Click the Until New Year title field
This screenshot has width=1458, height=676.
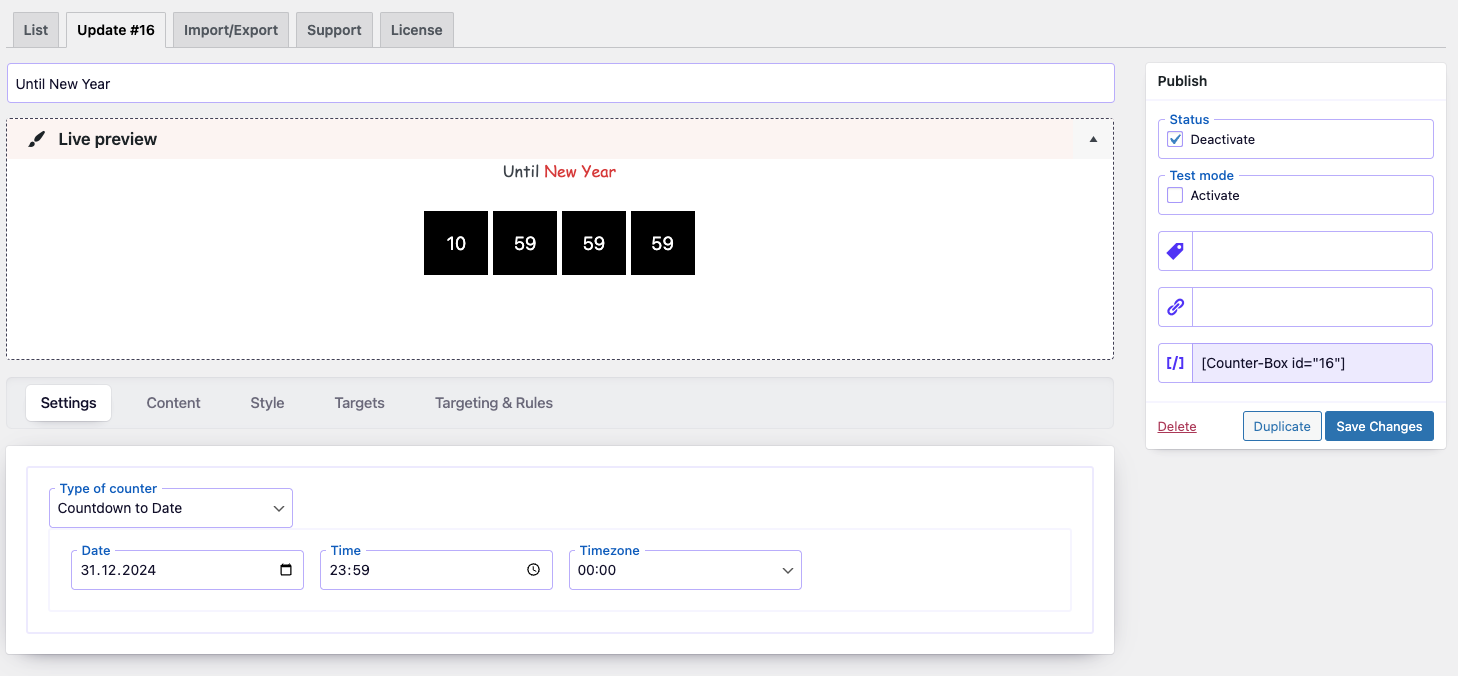pos(560,84)
